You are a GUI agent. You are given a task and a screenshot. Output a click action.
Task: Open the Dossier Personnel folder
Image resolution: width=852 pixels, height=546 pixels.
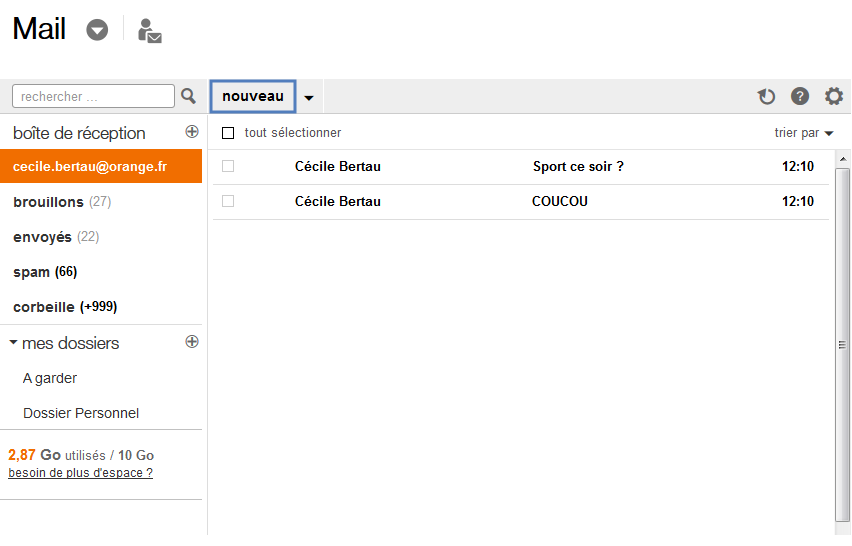click(x=81, y=413)
